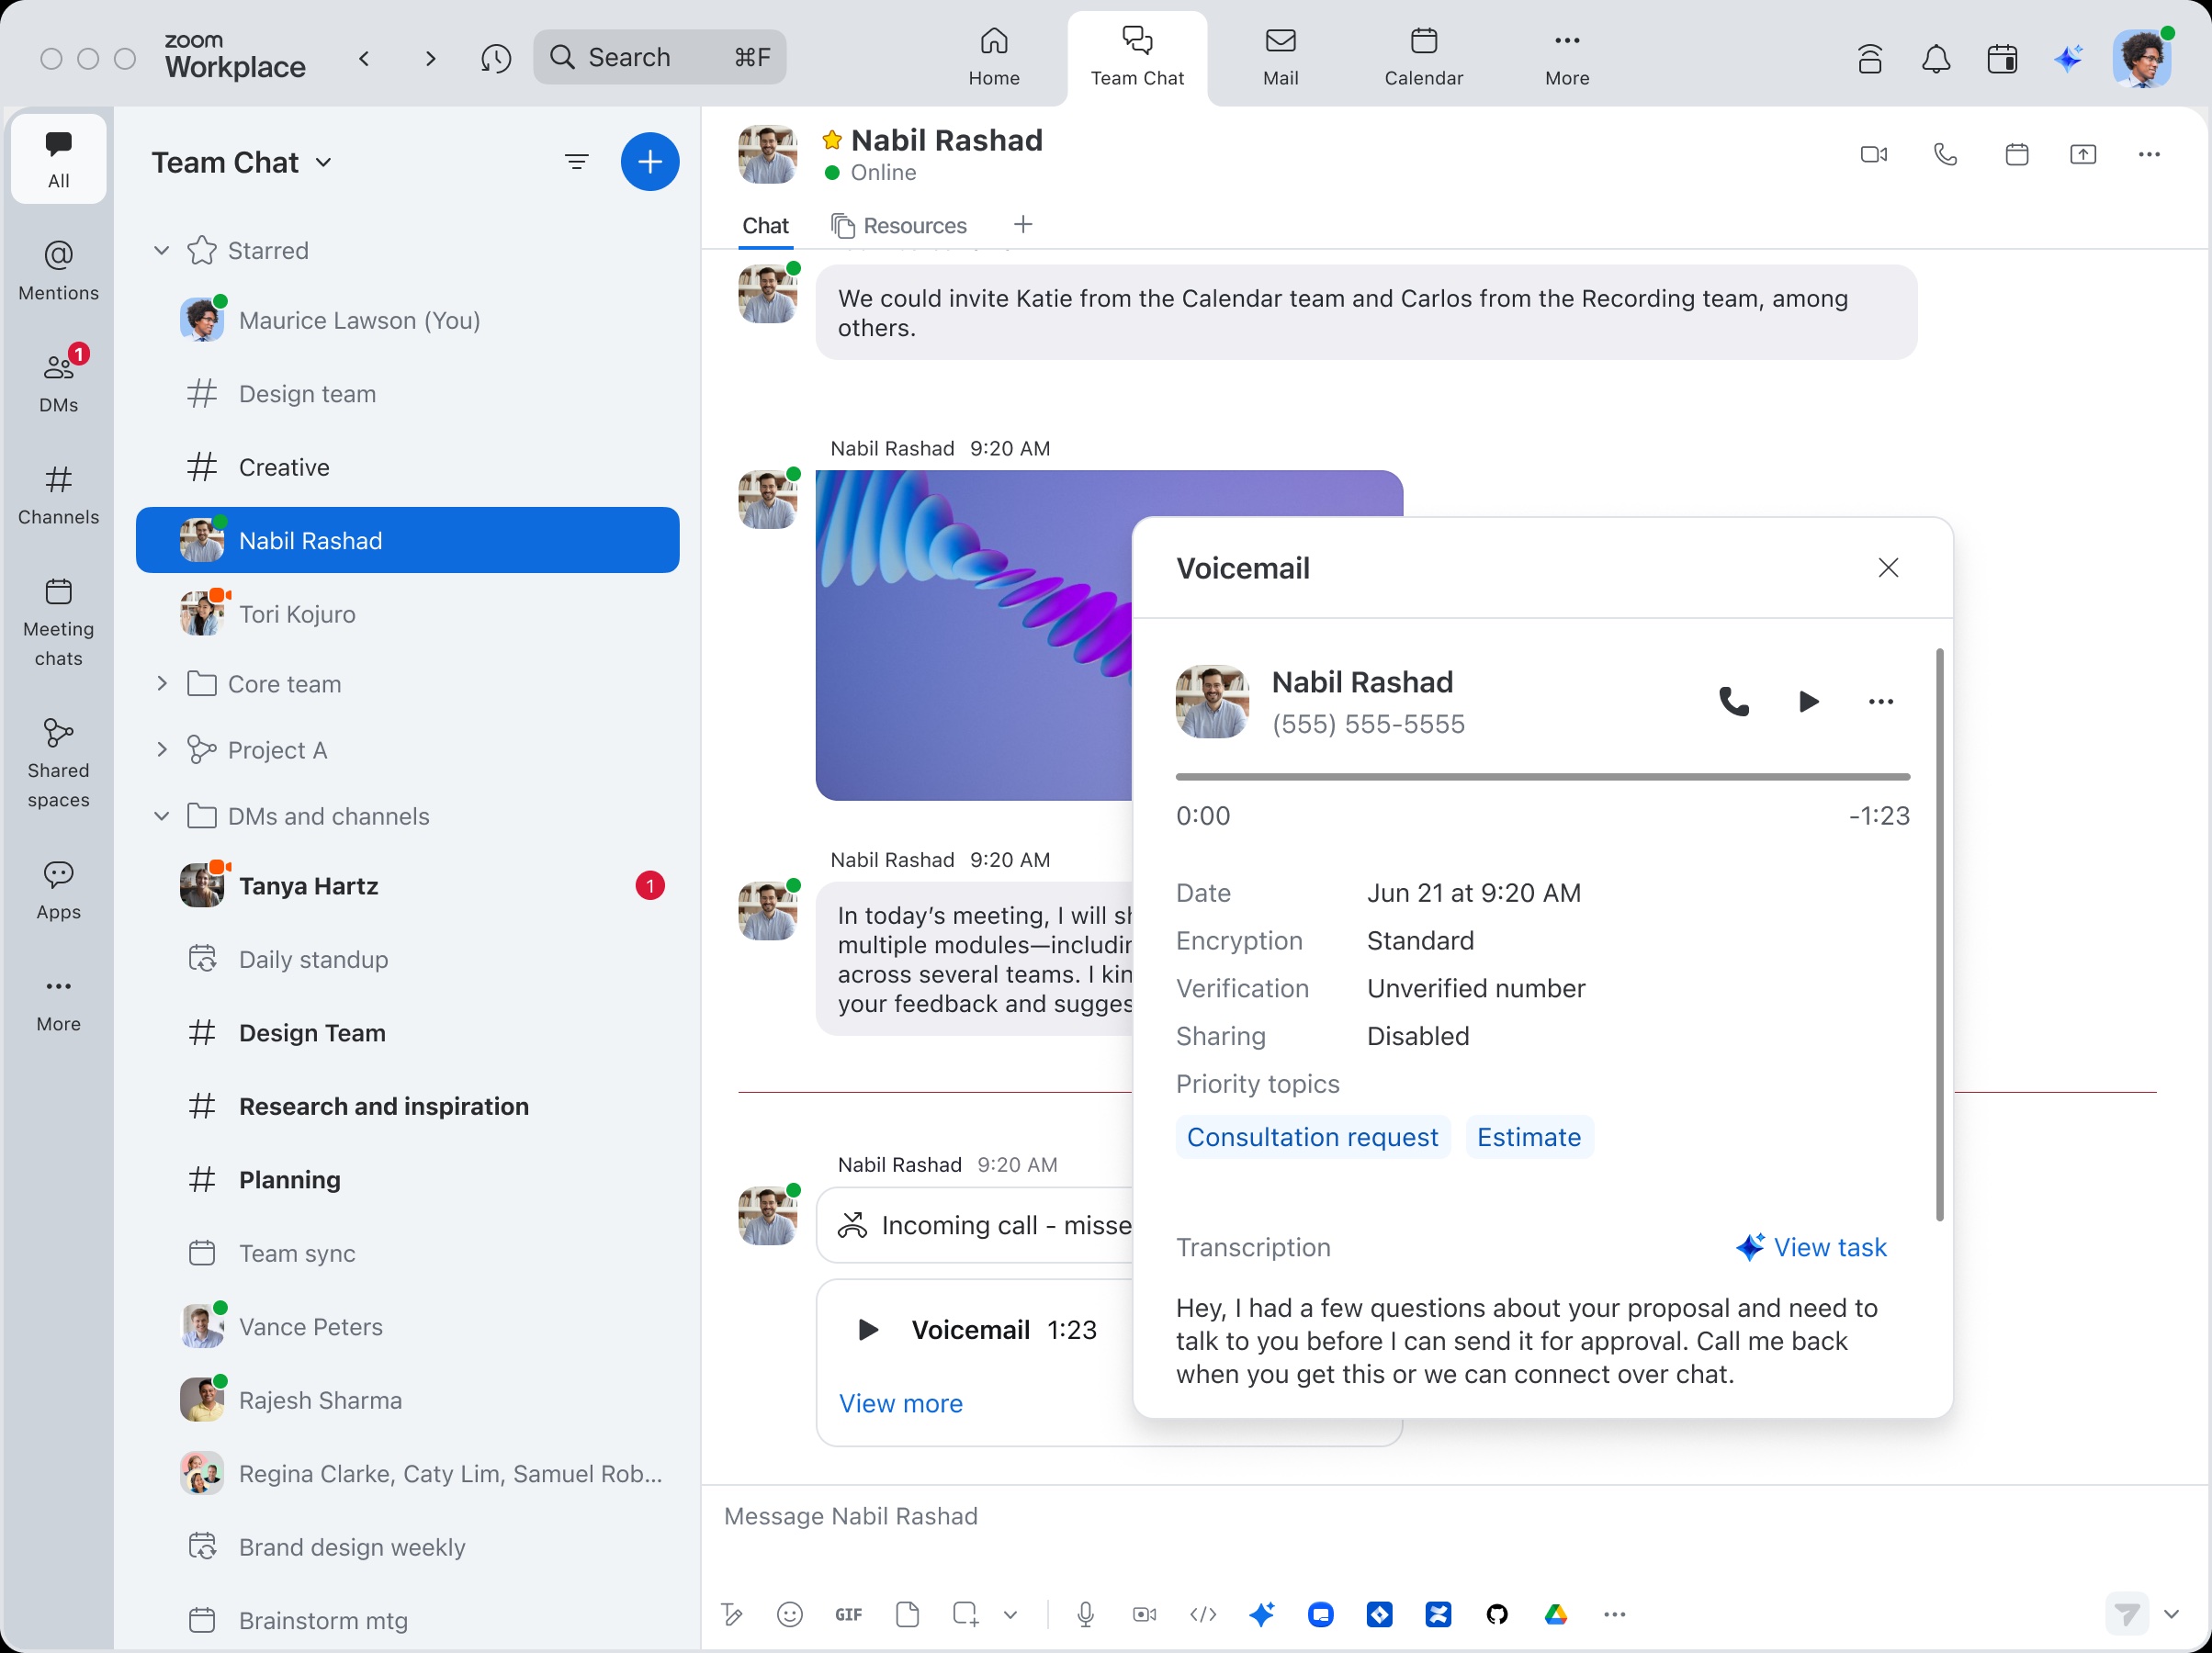Image resolution: width=2212 pixels, height=1653 pixels.
Task: Record a video message
Action: 1144,1614
